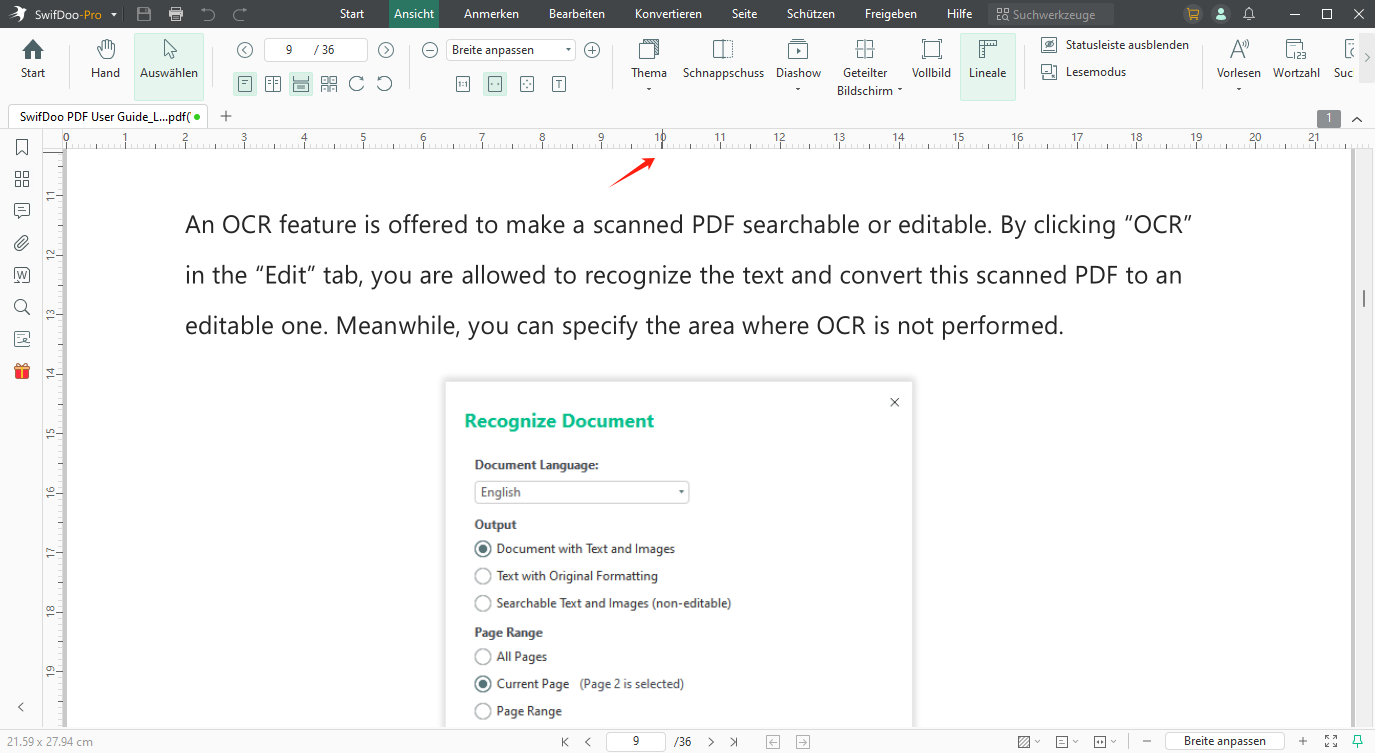Switch to the Bearbeiten tab
1375x753 pixels.
point(579,14)
